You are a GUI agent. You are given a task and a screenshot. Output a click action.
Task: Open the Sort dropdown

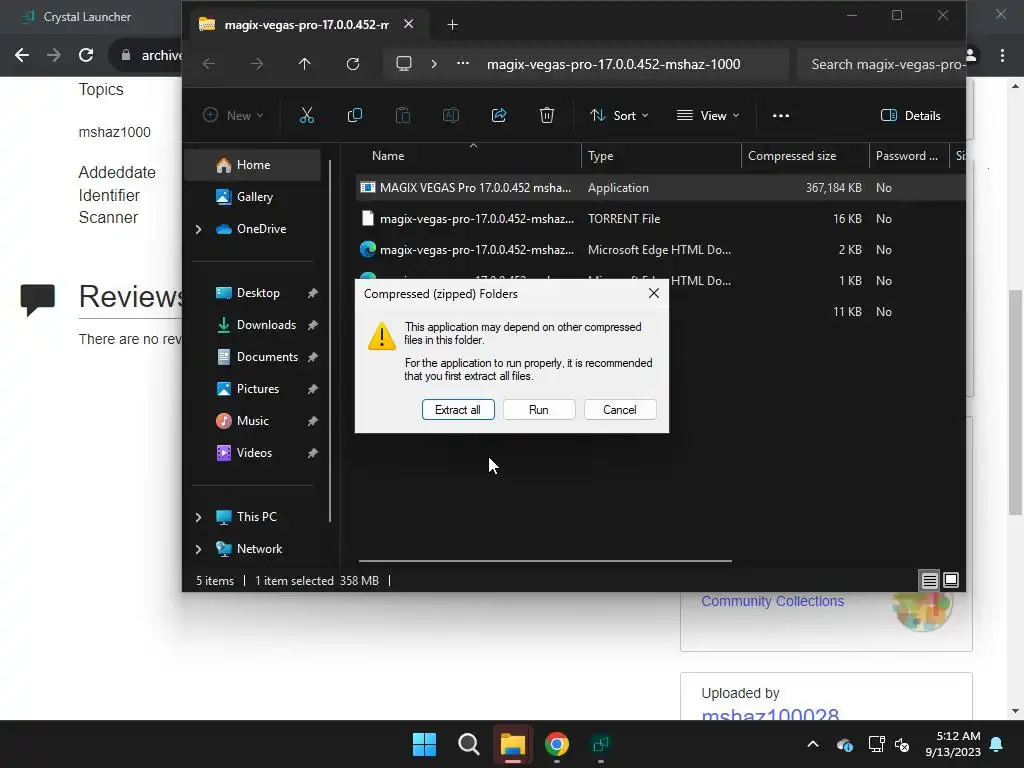click(618, 116)
